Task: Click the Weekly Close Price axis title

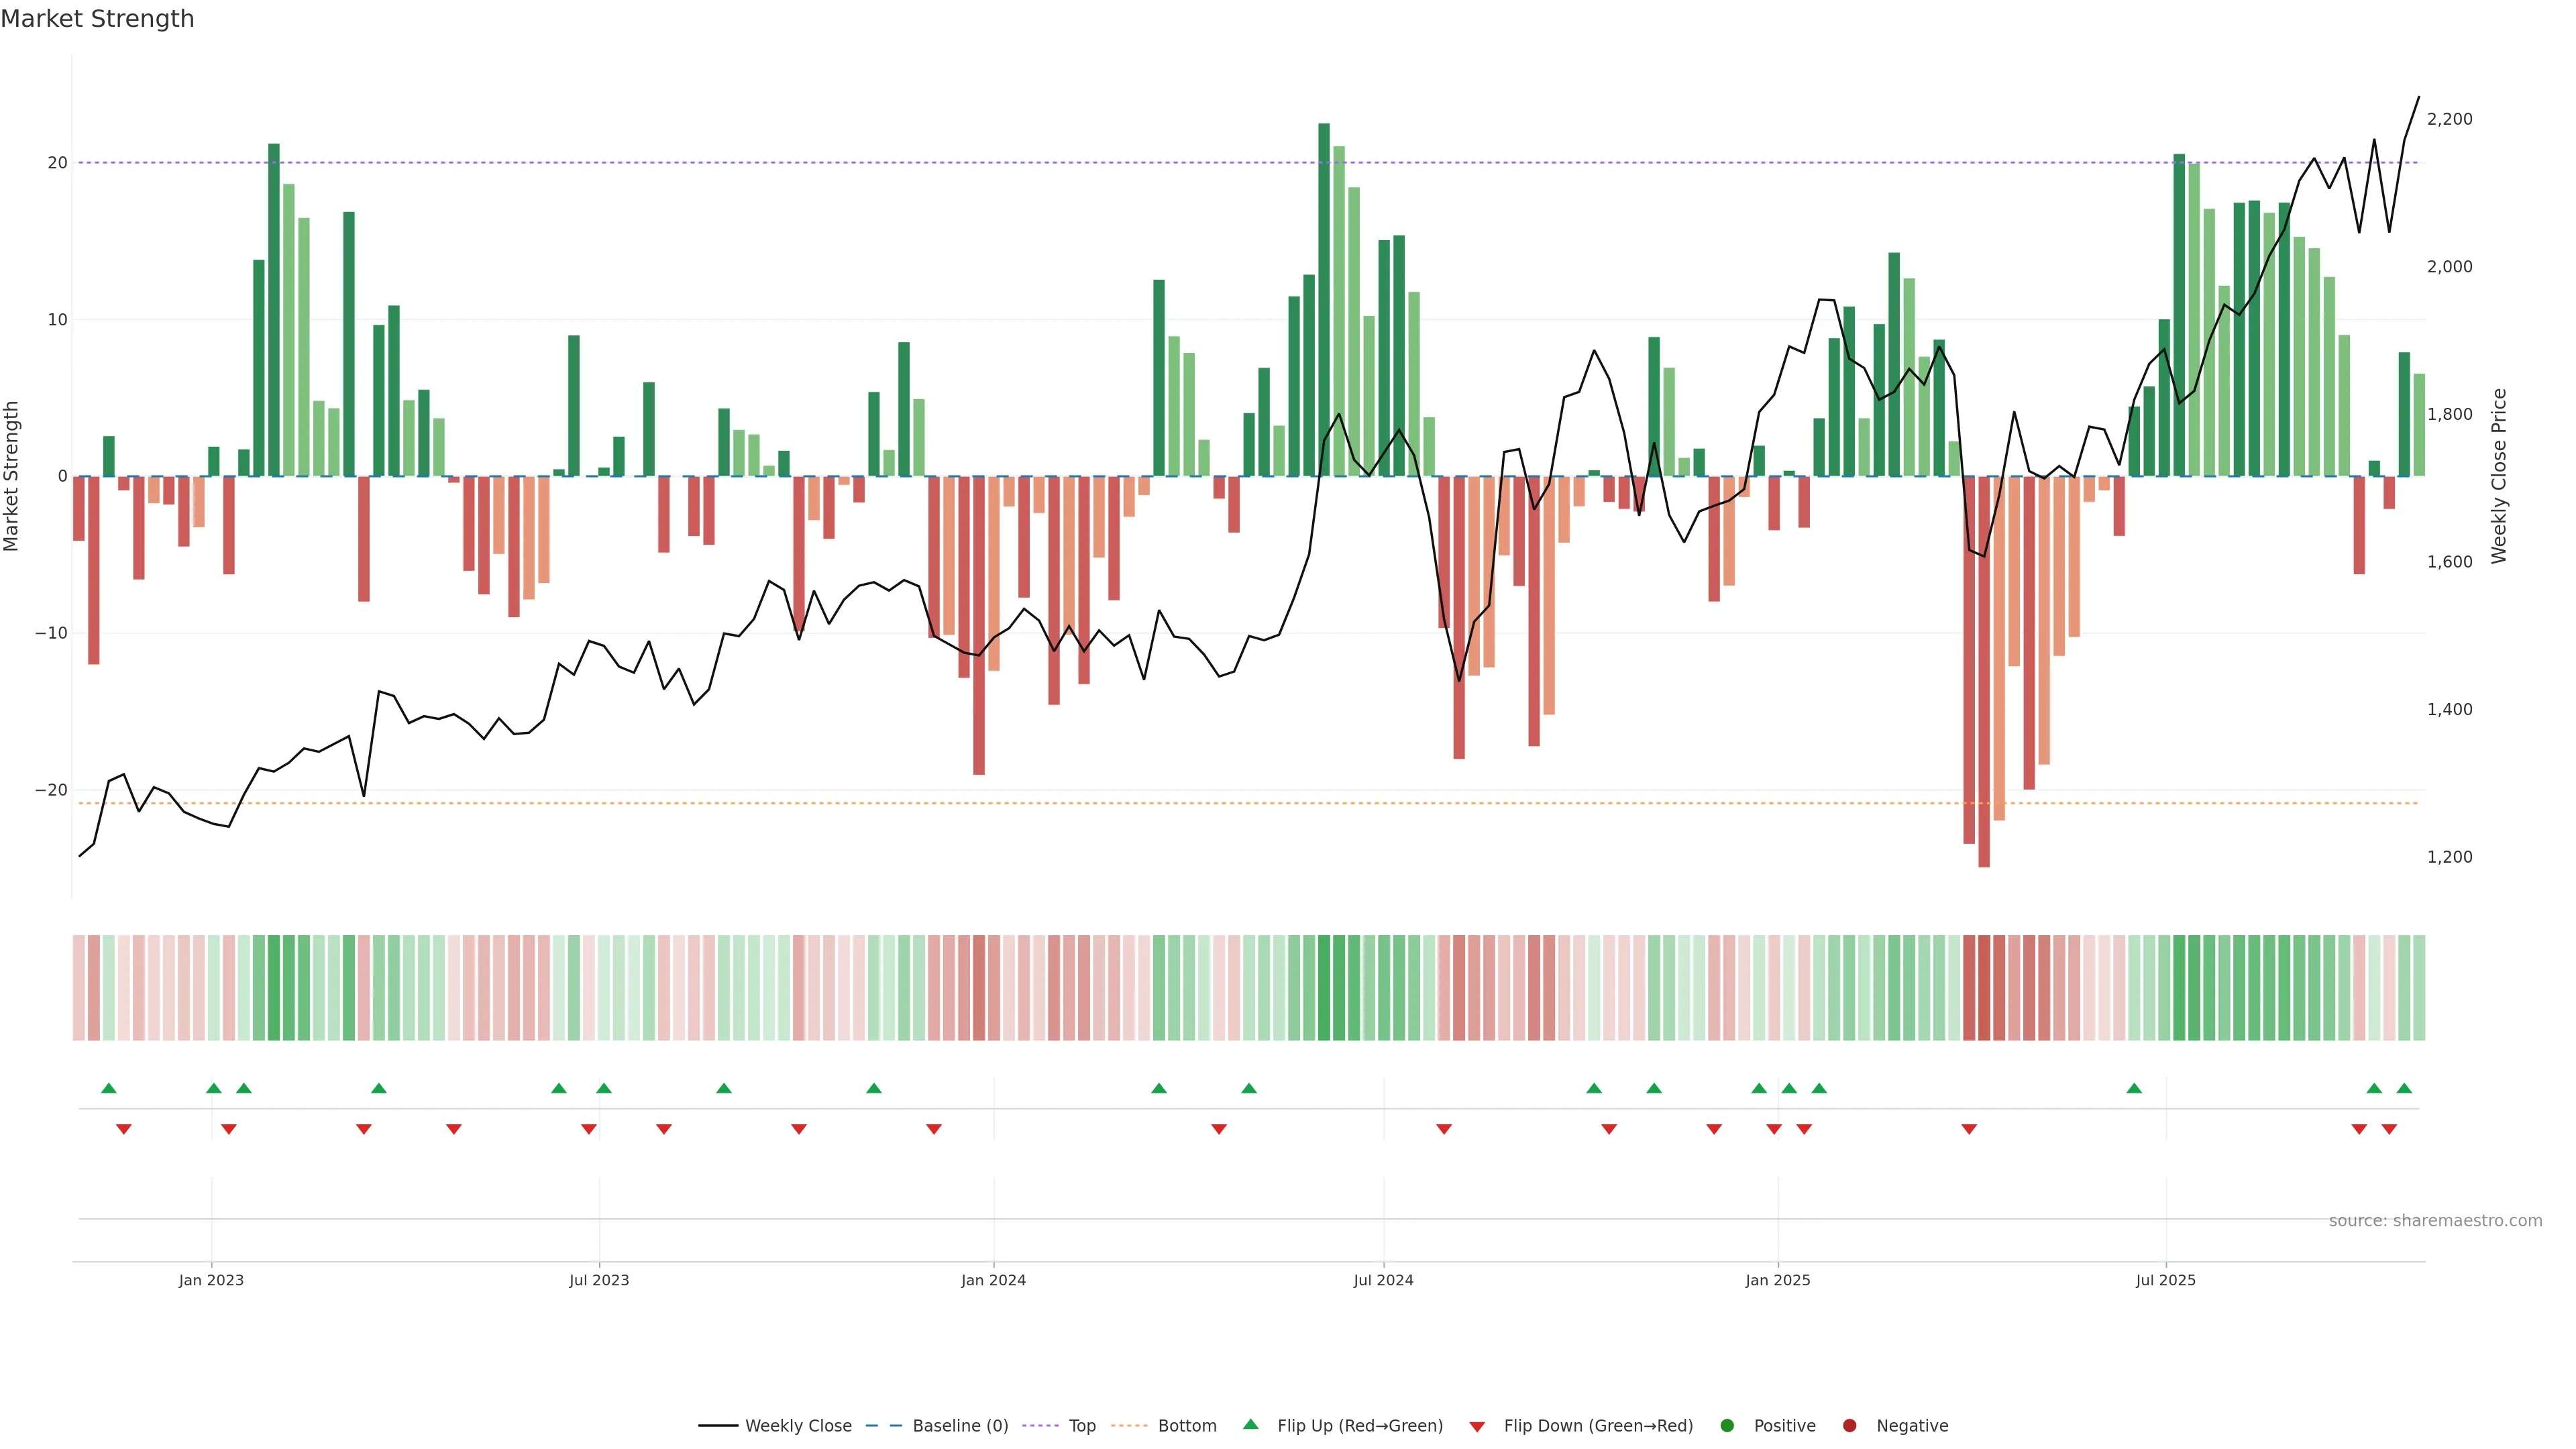Action: [2499, 476]
